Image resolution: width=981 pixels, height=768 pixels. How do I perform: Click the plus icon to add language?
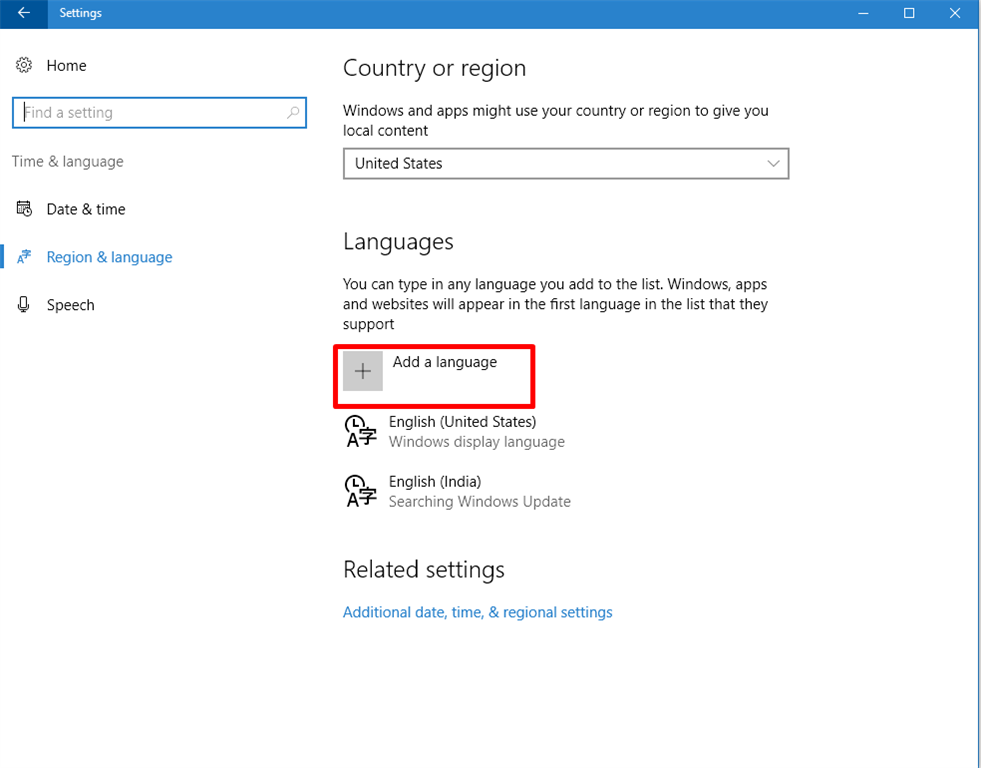pyautogui.click(x=363, y=371)
